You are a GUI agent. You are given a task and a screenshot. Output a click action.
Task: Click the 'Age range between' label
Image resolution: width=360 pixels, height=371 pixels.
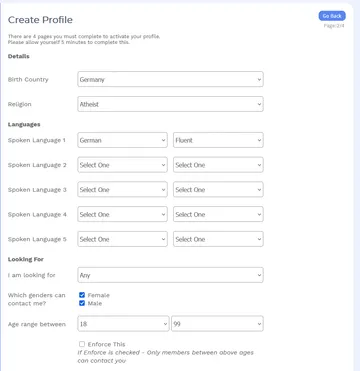[37, 324]
